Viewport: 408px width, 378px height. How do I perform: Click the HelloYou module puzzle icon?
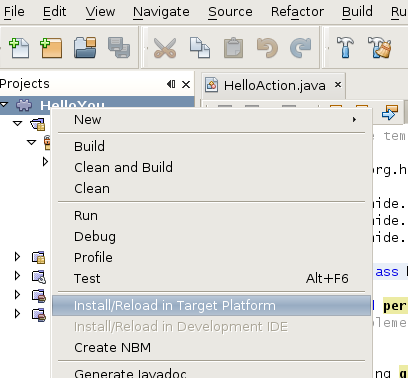click(x=24, y=105)
